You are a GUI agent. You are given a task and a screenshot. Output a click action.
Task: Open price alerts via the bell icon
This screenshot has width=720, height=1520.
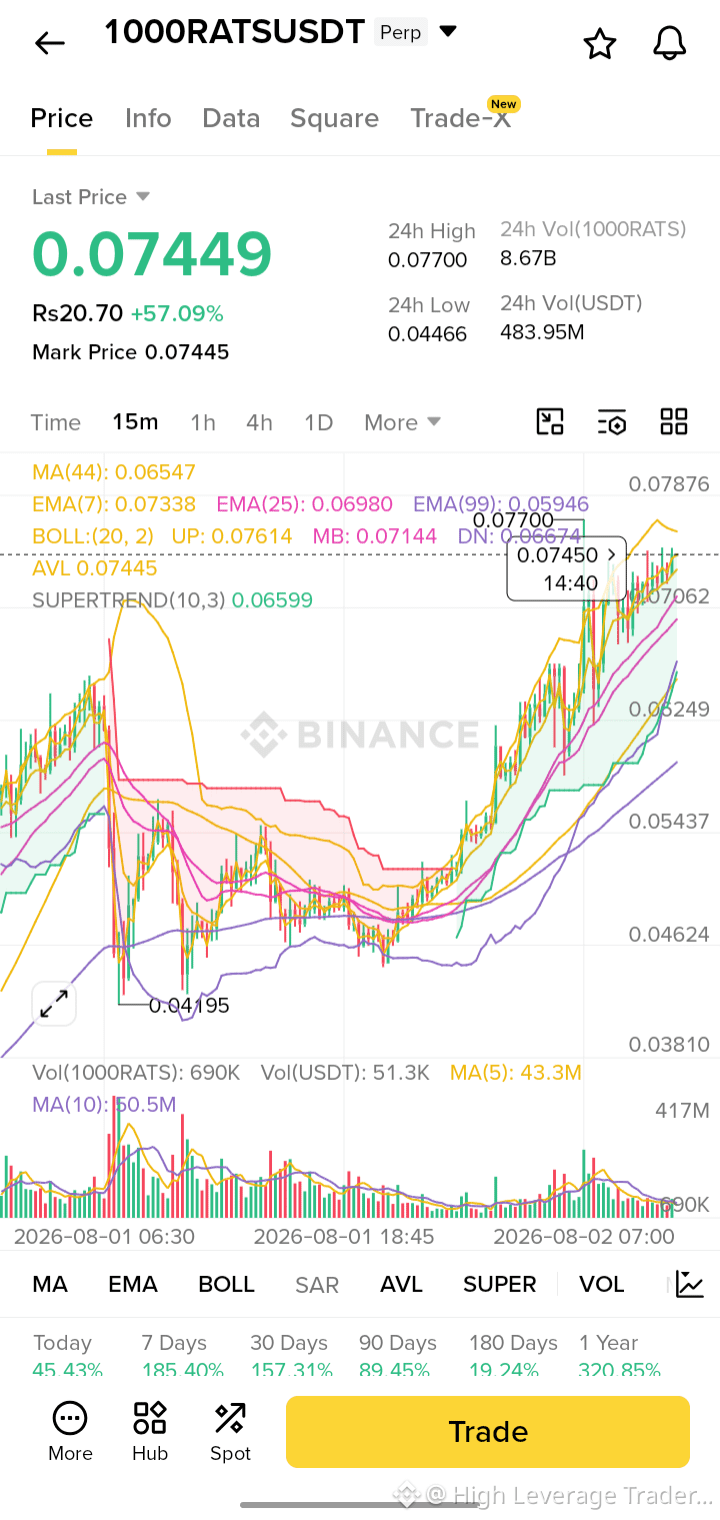[x=669, y=43]
